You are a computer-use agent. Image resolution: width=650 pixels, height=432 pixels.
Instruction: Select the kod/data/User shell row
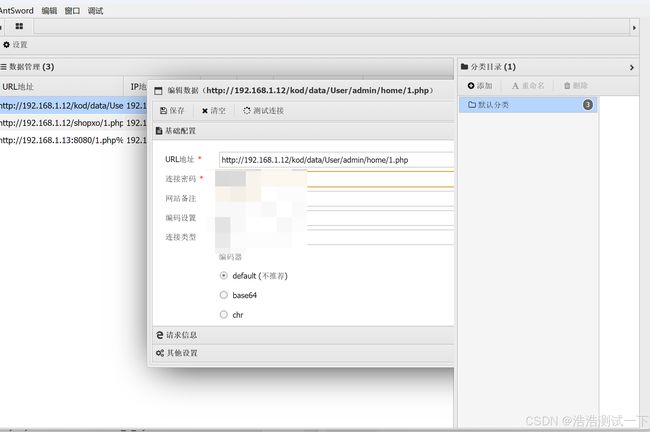click(73, 106)
